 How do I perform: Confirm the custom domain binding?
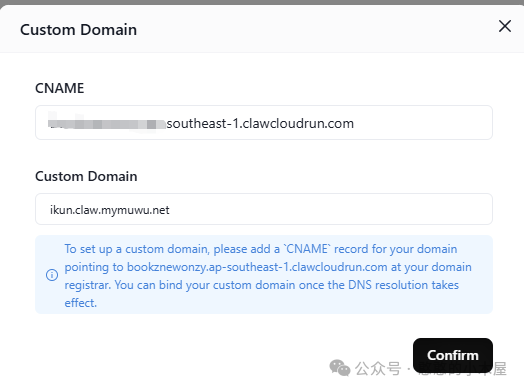click(453, 355)
